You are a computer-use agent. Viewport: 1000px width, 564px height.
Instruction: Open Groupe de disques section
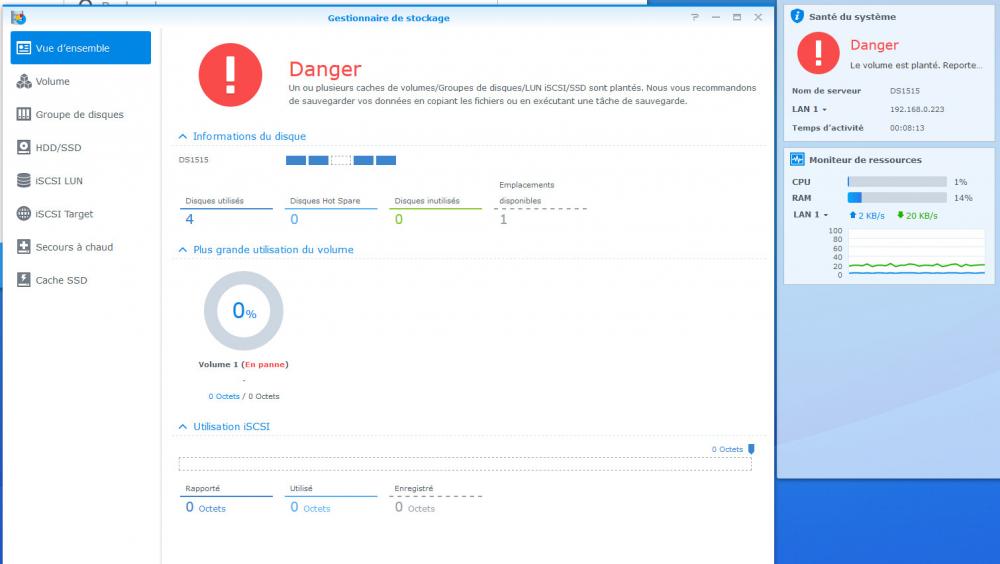click(80, 114)
